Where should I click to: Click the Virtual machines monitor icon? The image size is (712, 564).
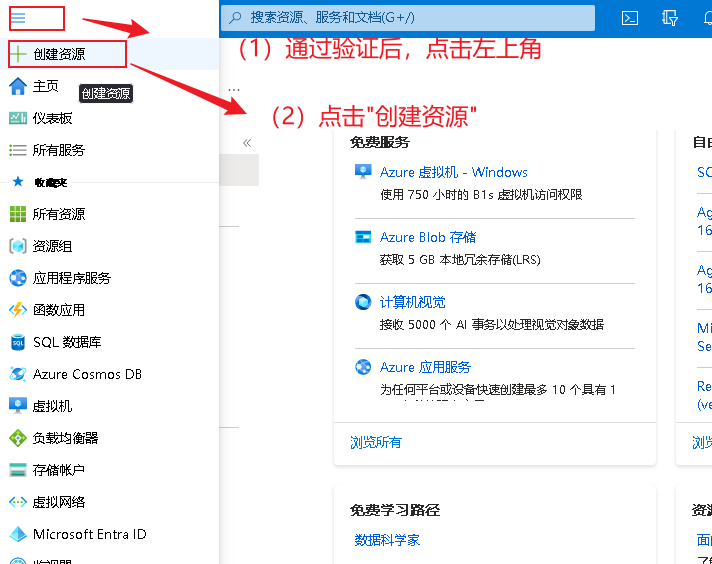pyautogui.click(x=18, y=406)
